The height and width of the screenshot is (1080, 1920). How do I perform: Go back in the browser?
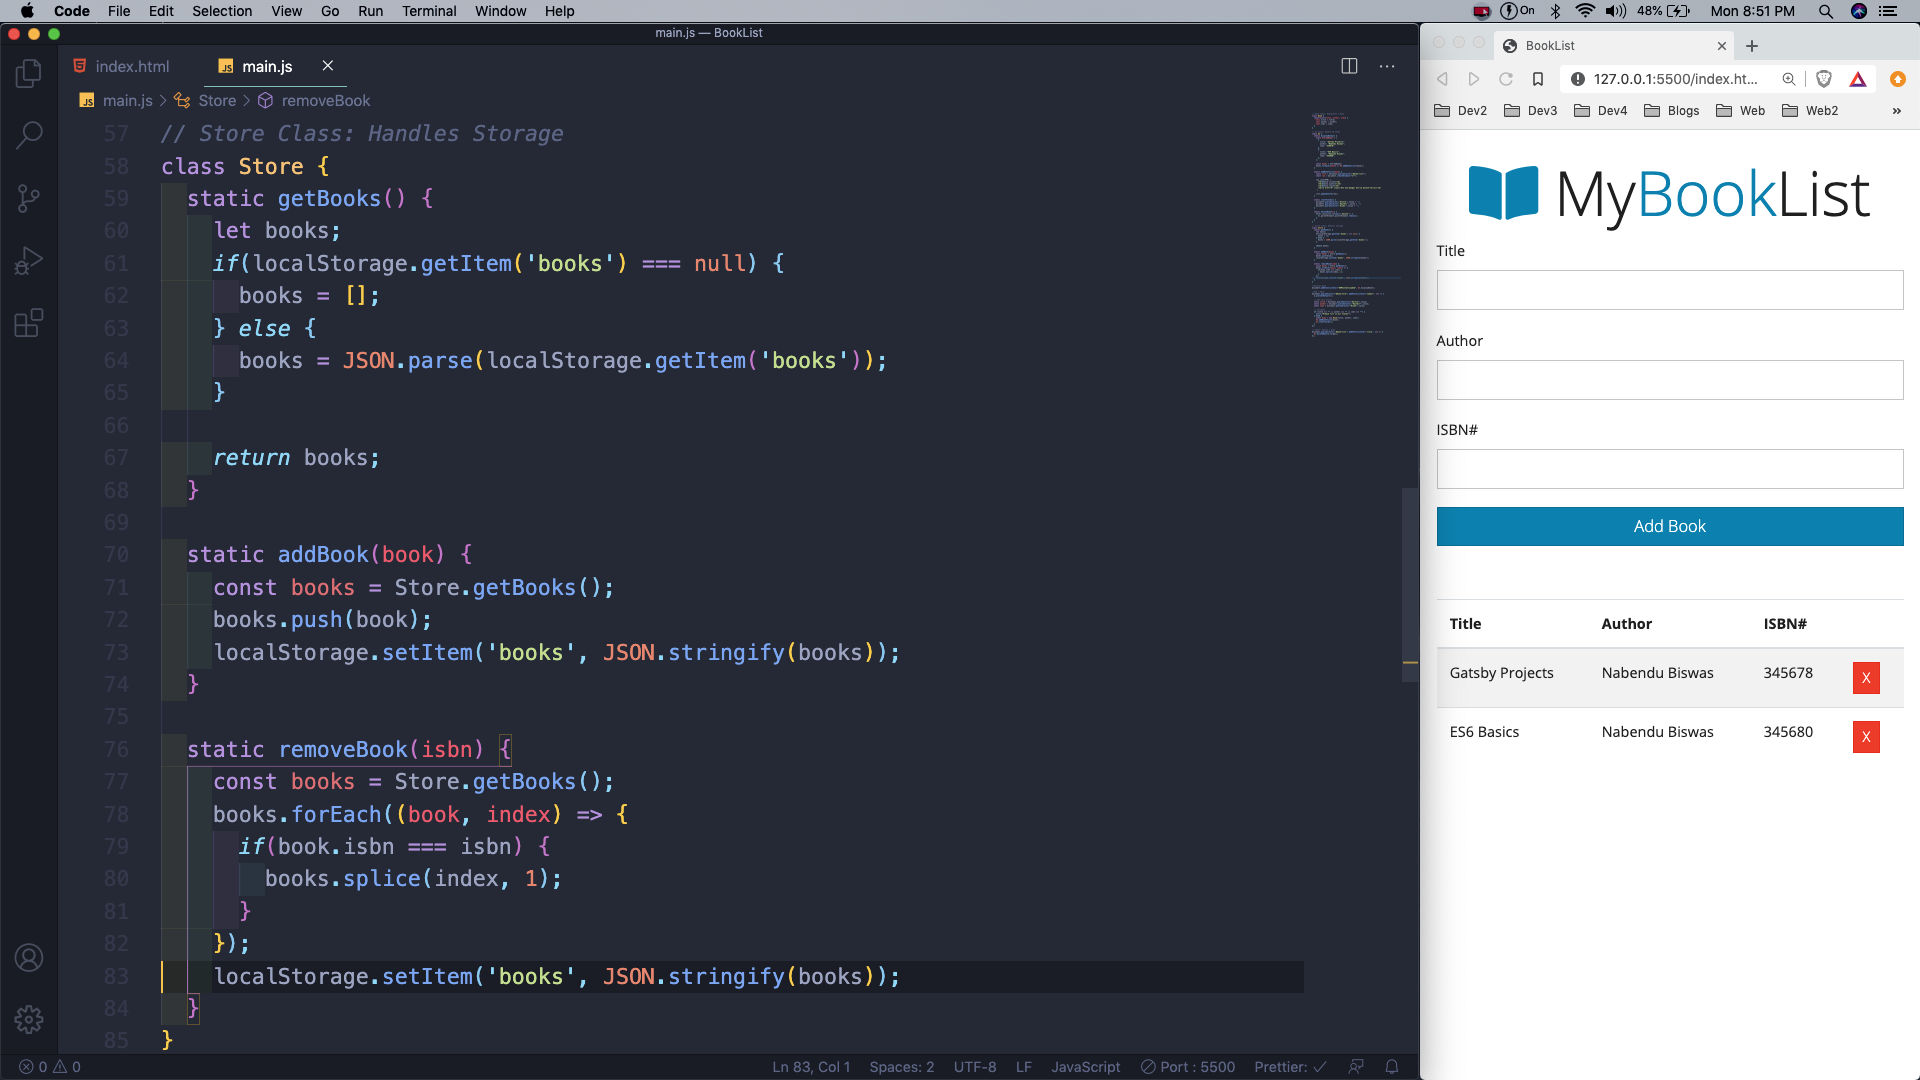click(1442, 79)
